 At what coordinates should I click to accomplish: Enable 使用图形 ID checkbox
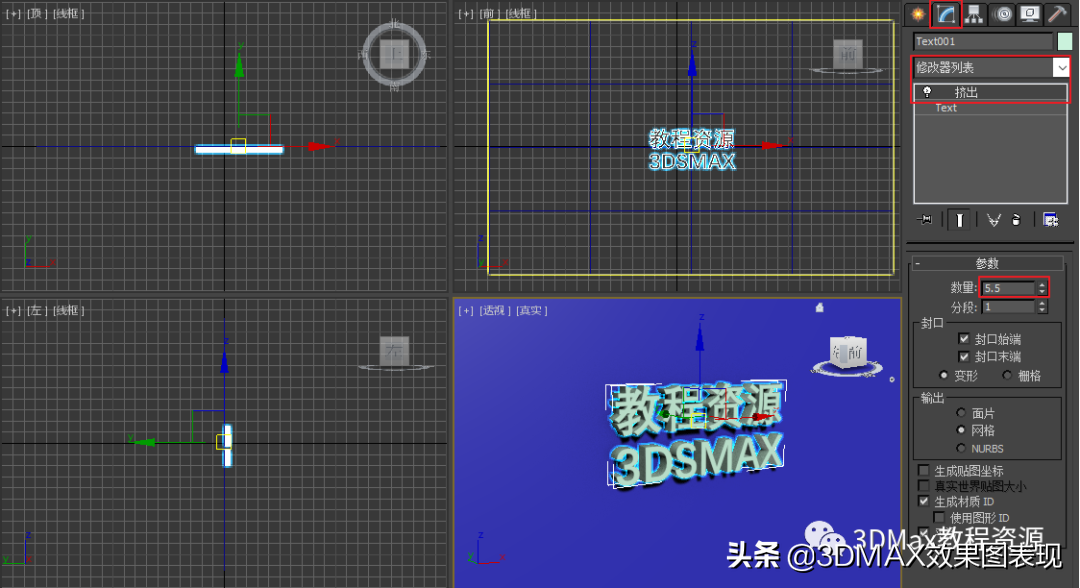click(939, 517)
